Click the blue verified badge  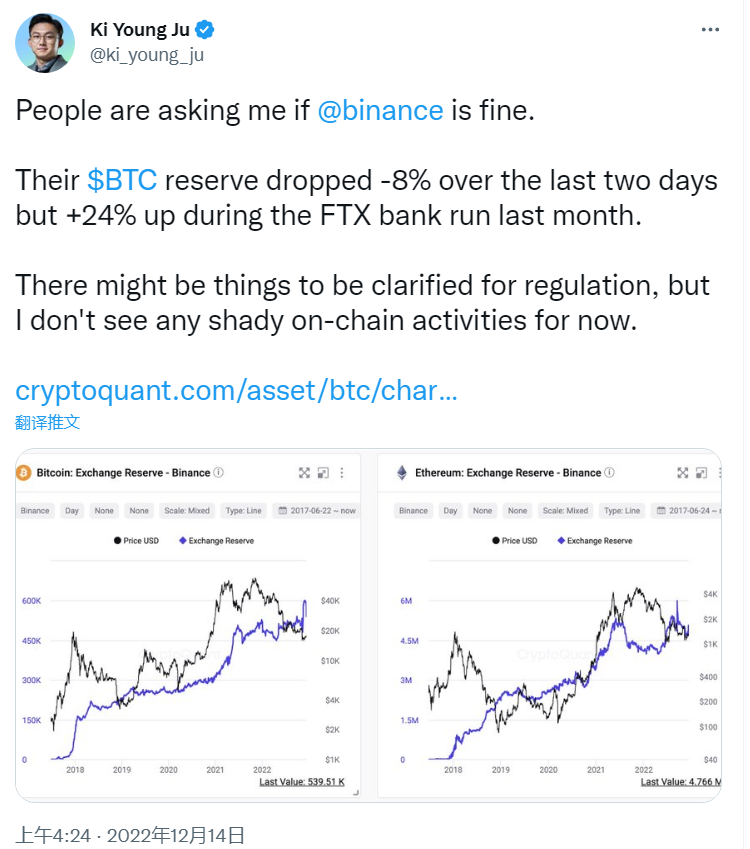click(205, 30)
